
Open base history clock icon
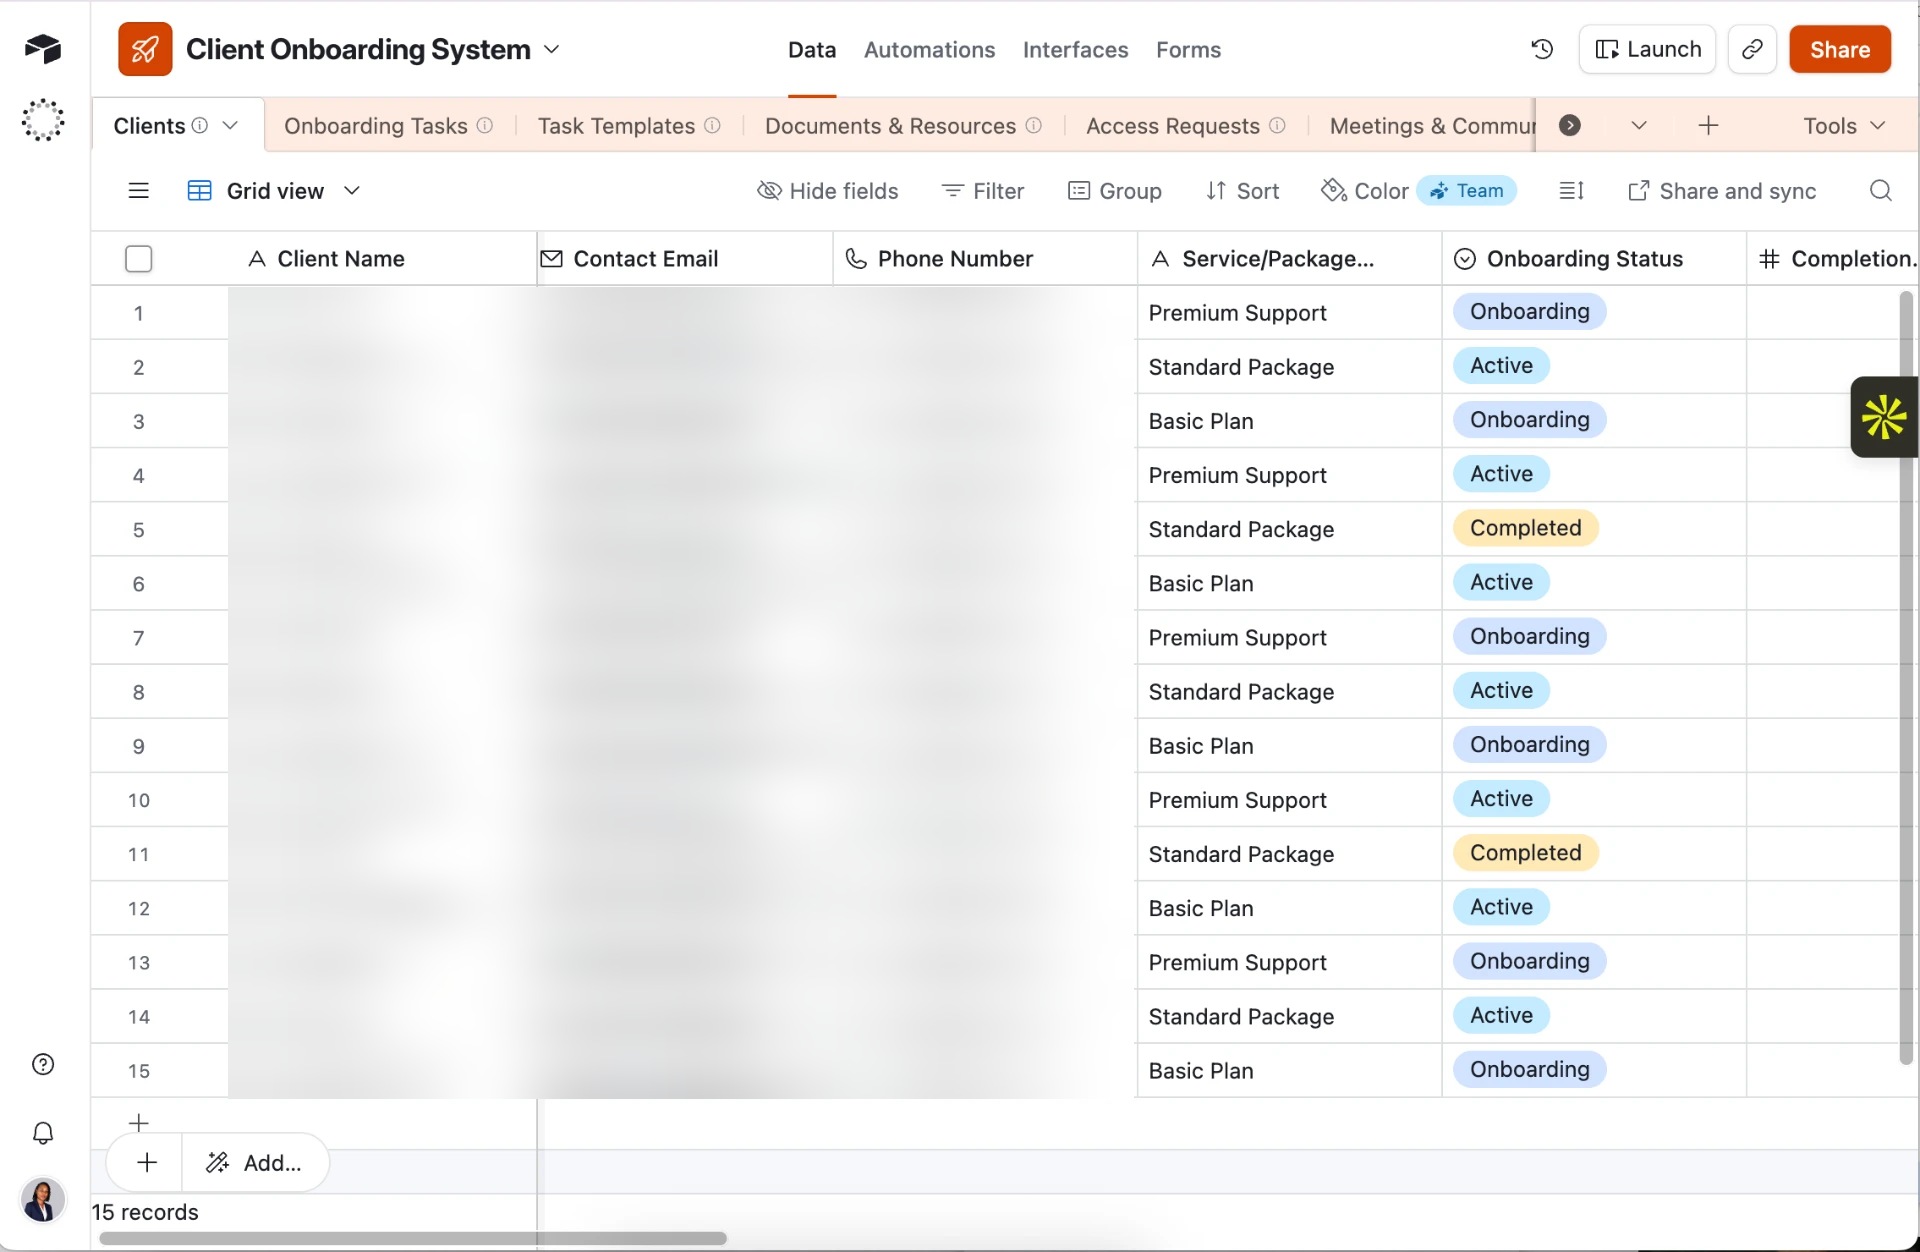(x=1542, y=49)
